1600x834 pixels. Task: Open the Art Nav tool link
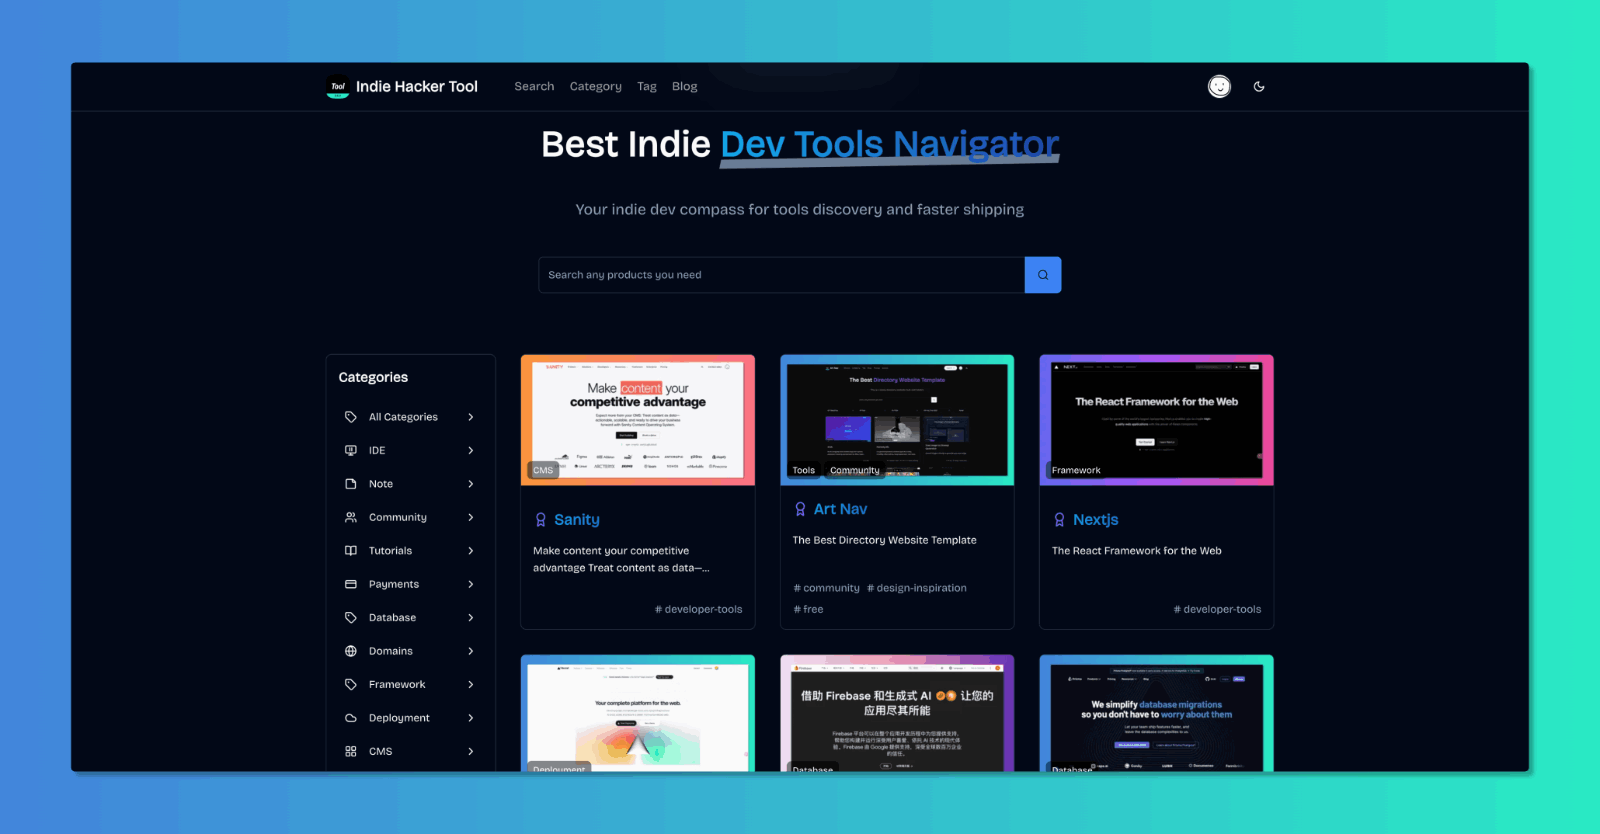(x=840, y=509)
